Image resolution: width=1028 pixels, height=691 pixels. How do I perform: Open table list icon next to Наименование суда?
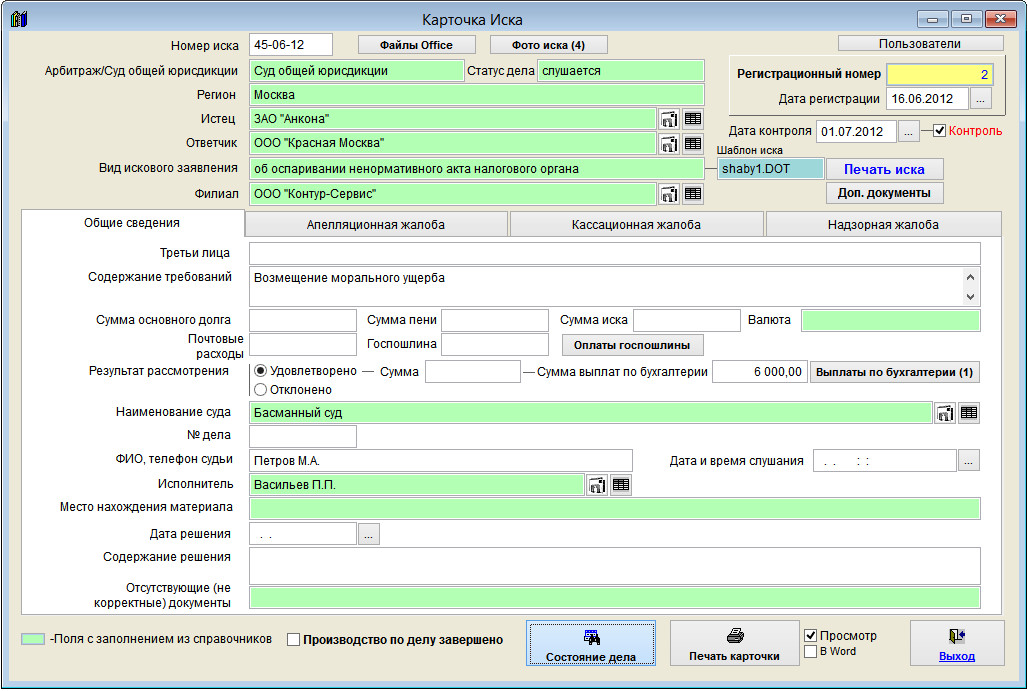[968, 413]
